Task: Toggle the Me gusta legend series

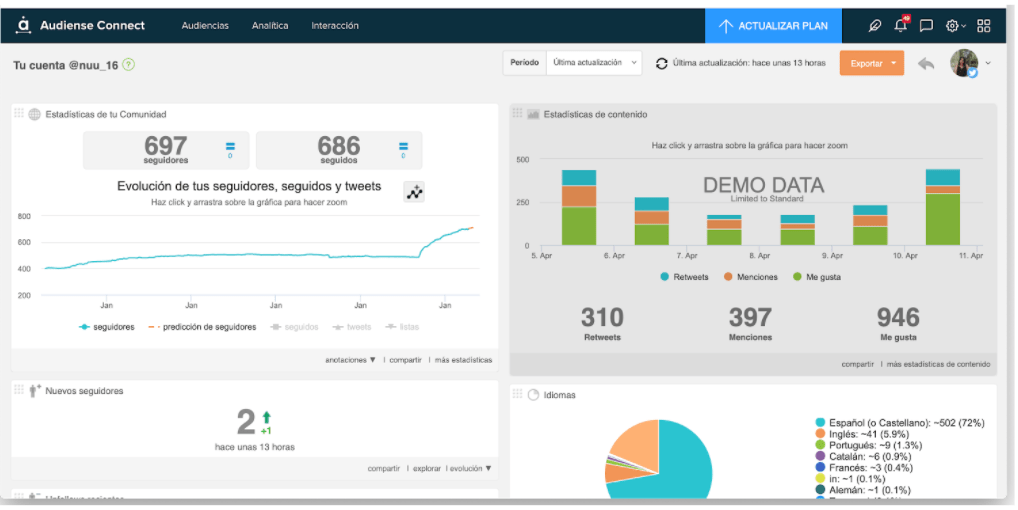Action: tap(817, 277)
